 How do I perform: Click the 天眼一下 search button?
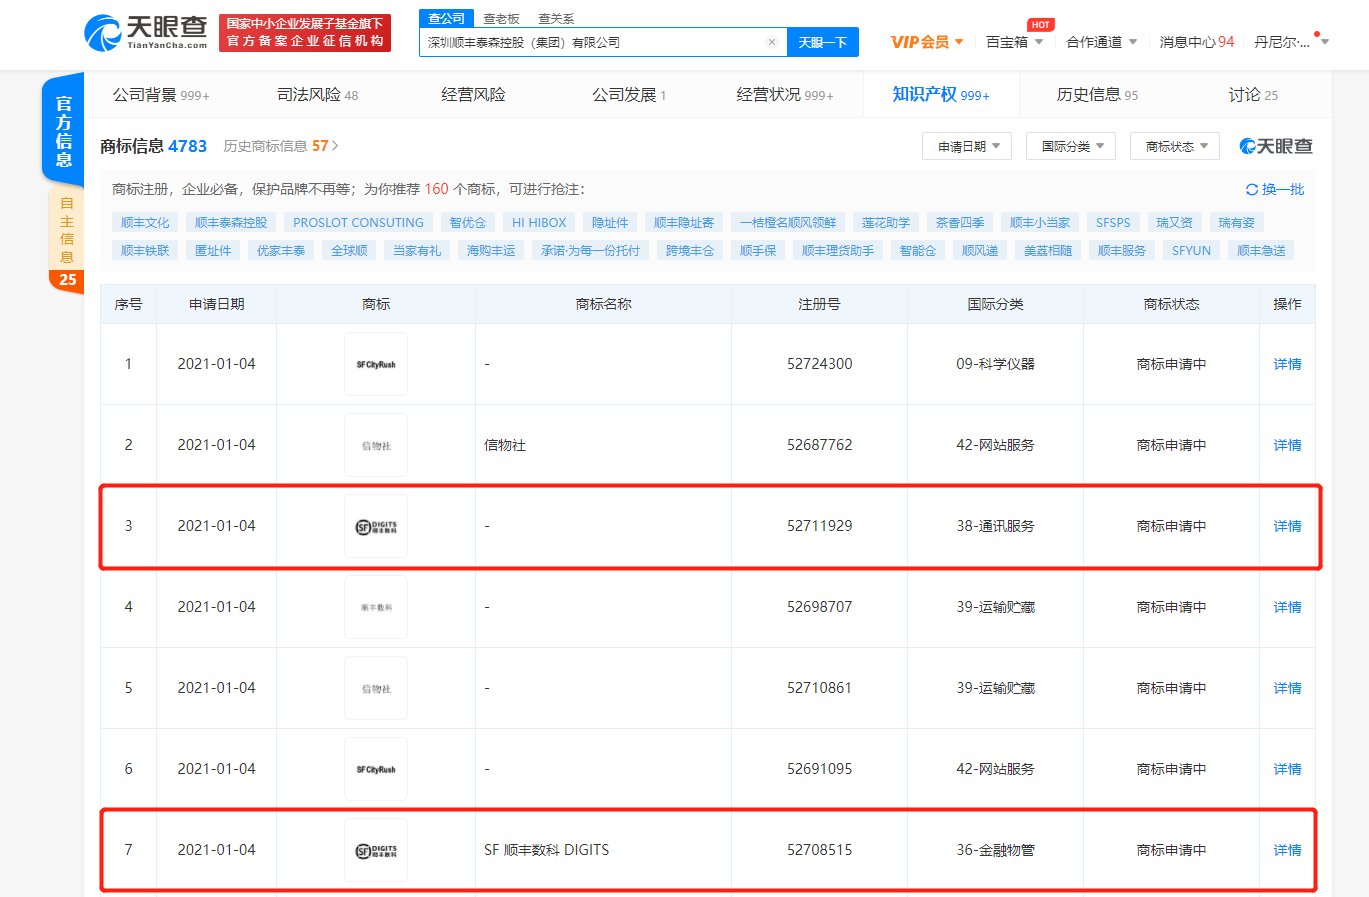(823, 42)
